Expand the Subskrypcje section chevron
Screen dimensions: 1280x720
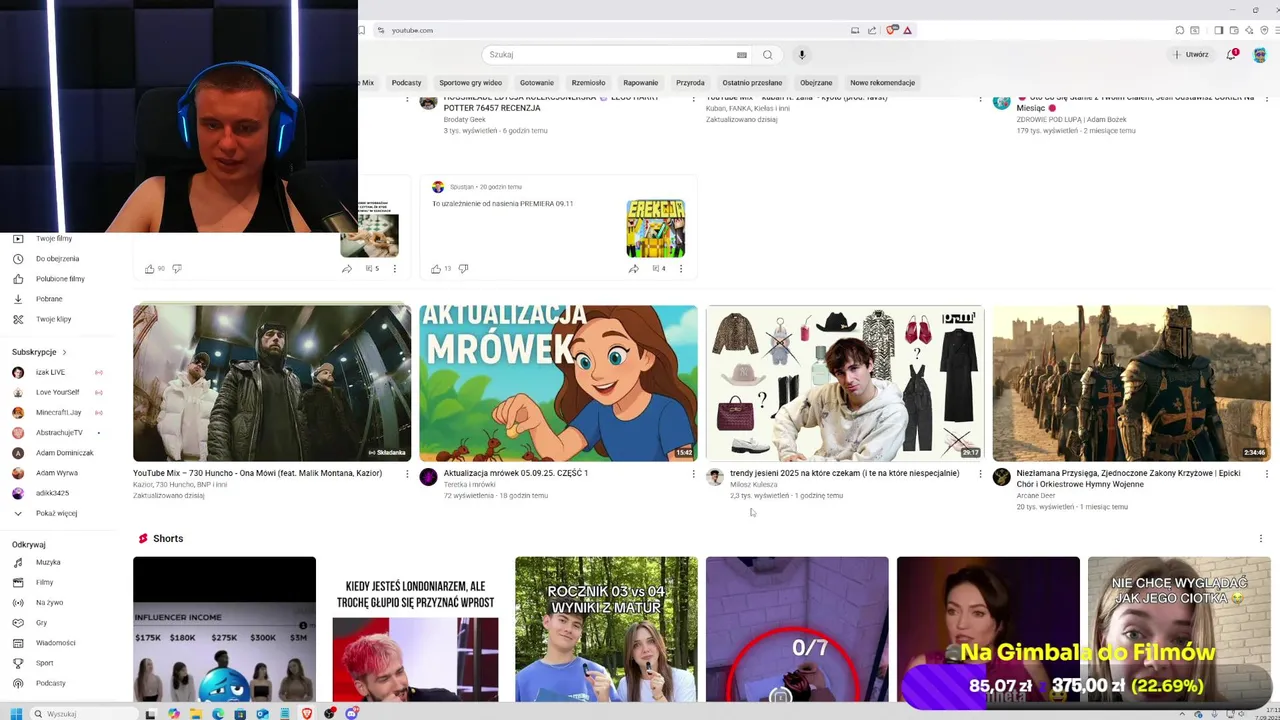[64, 352]
